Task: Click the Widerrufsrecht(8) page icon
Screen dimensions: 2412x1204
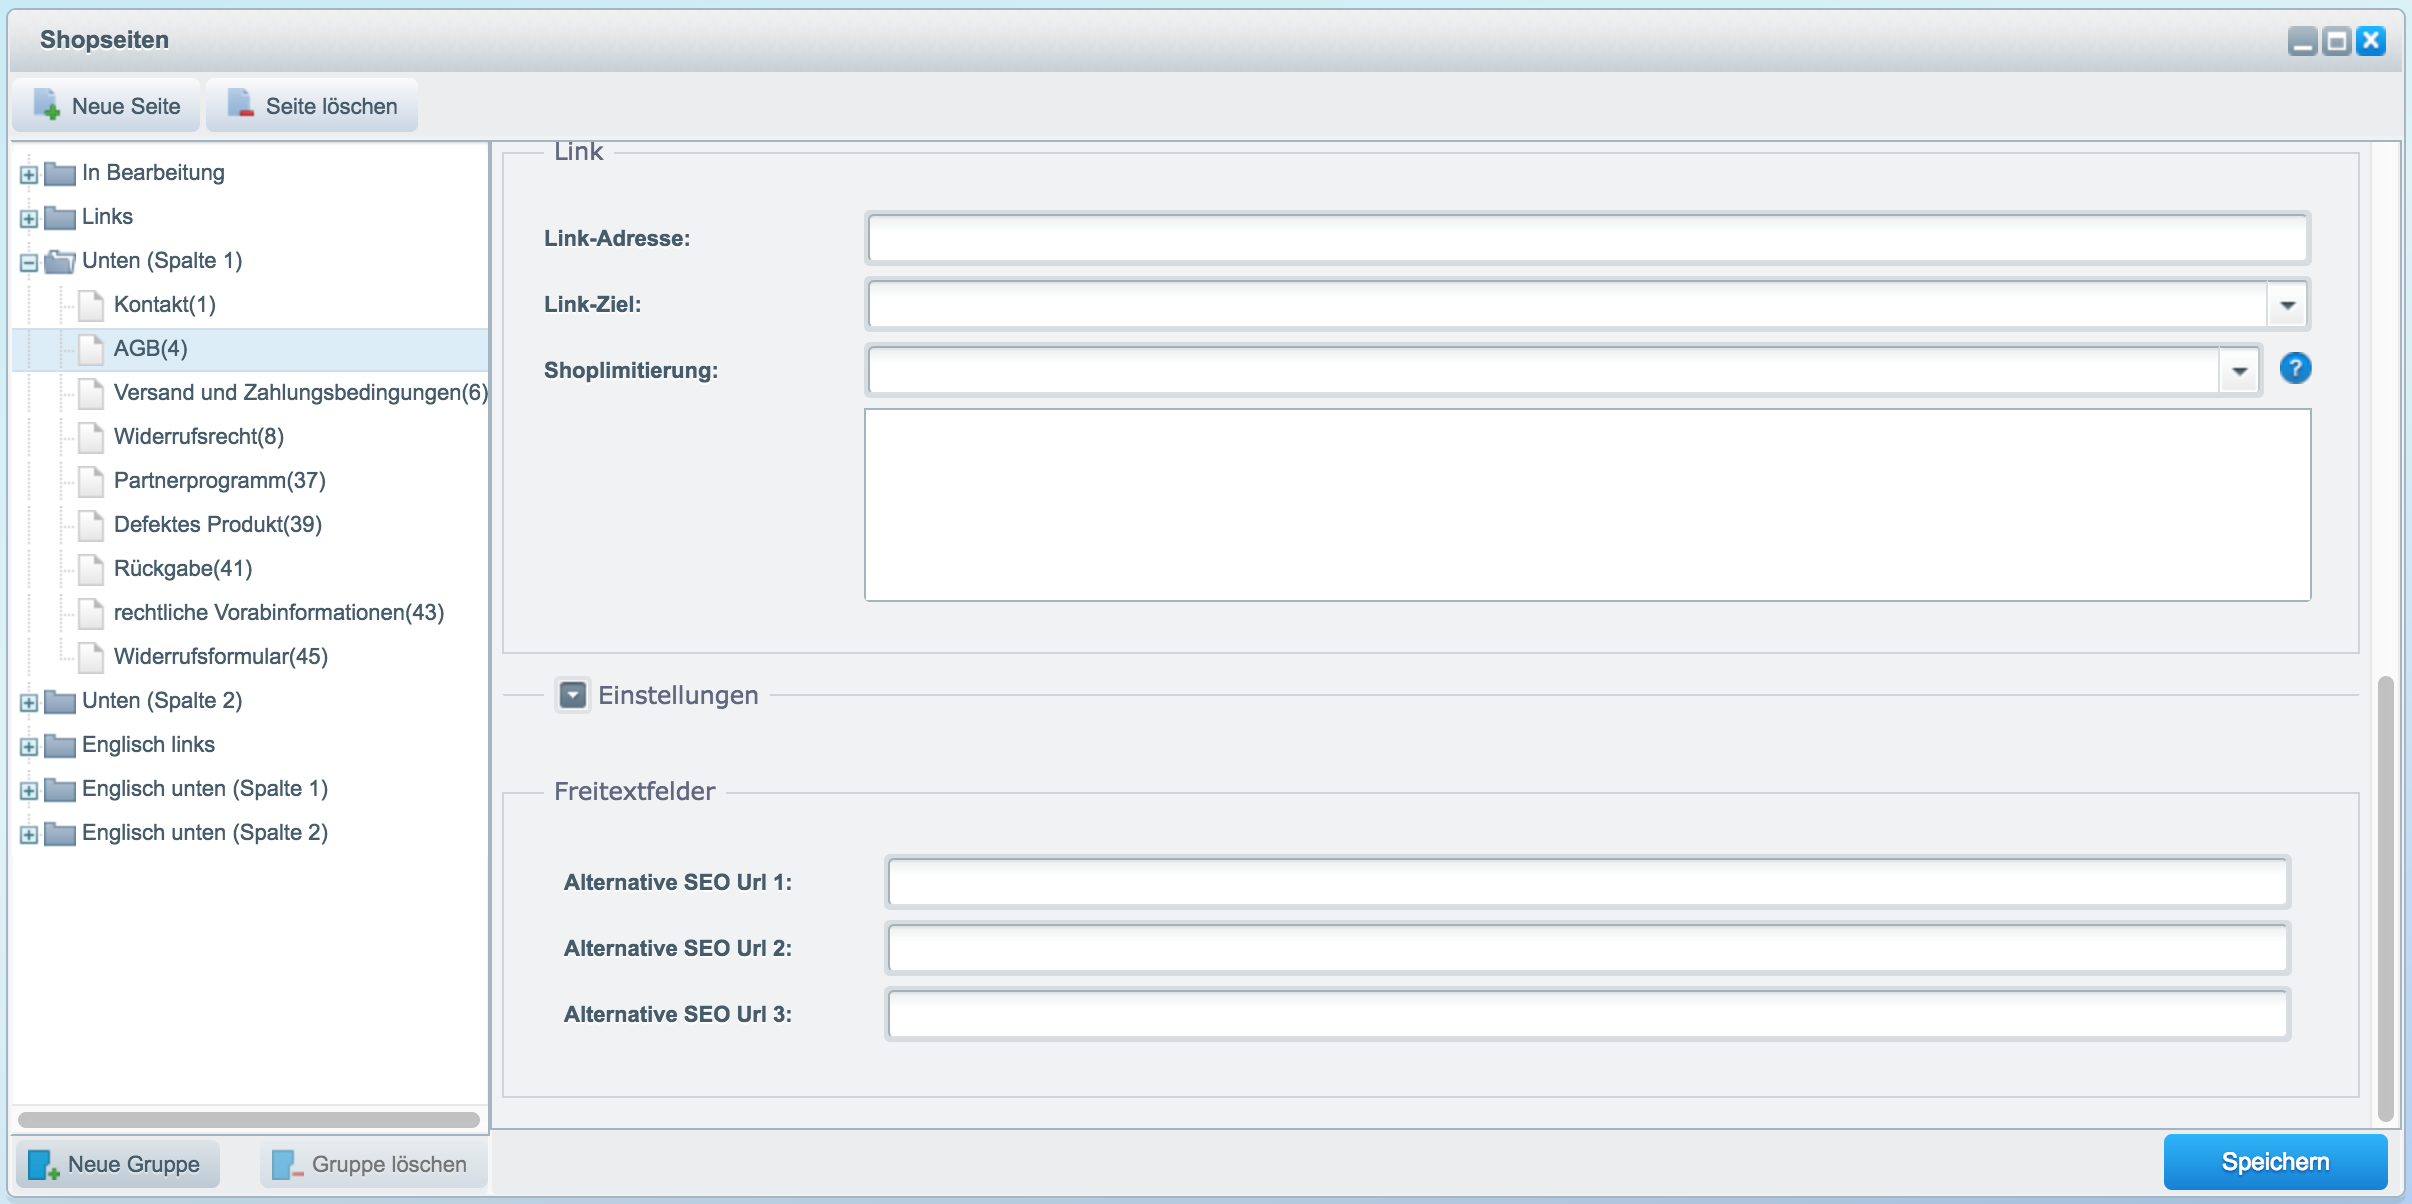Action: [x=91, y=437]
